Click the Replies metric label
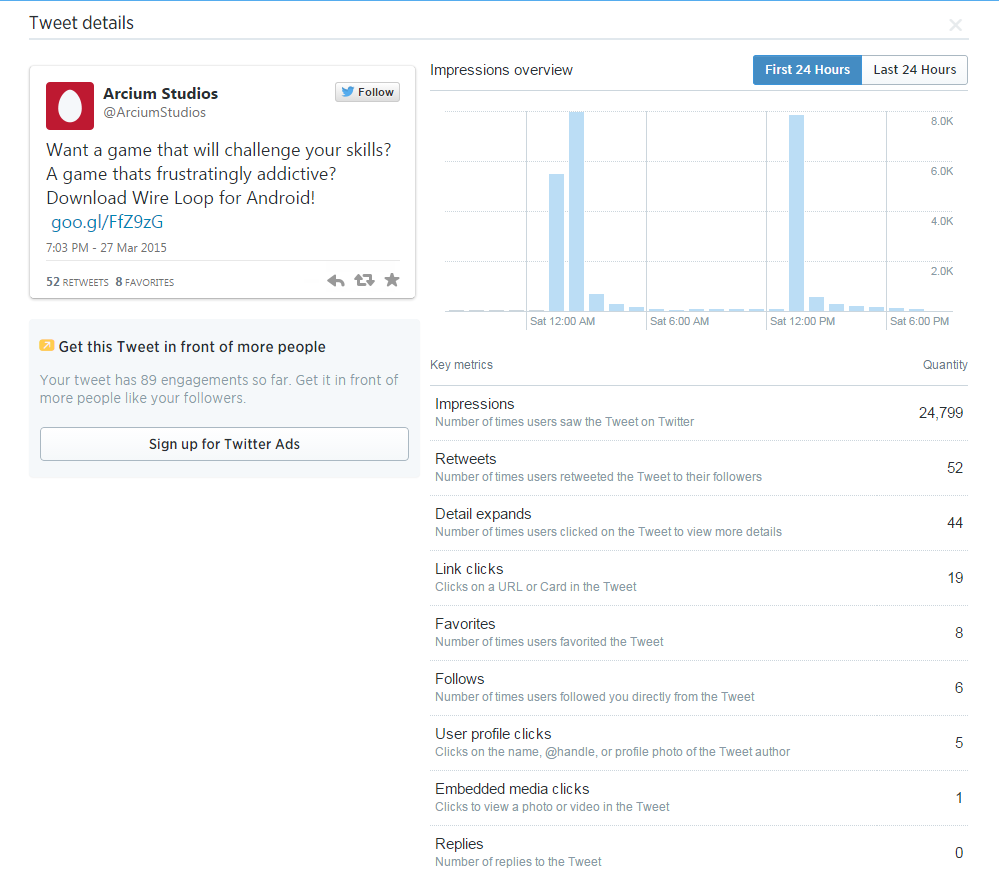Viewport: 999px width, 891px height. (x=459, y=844)
